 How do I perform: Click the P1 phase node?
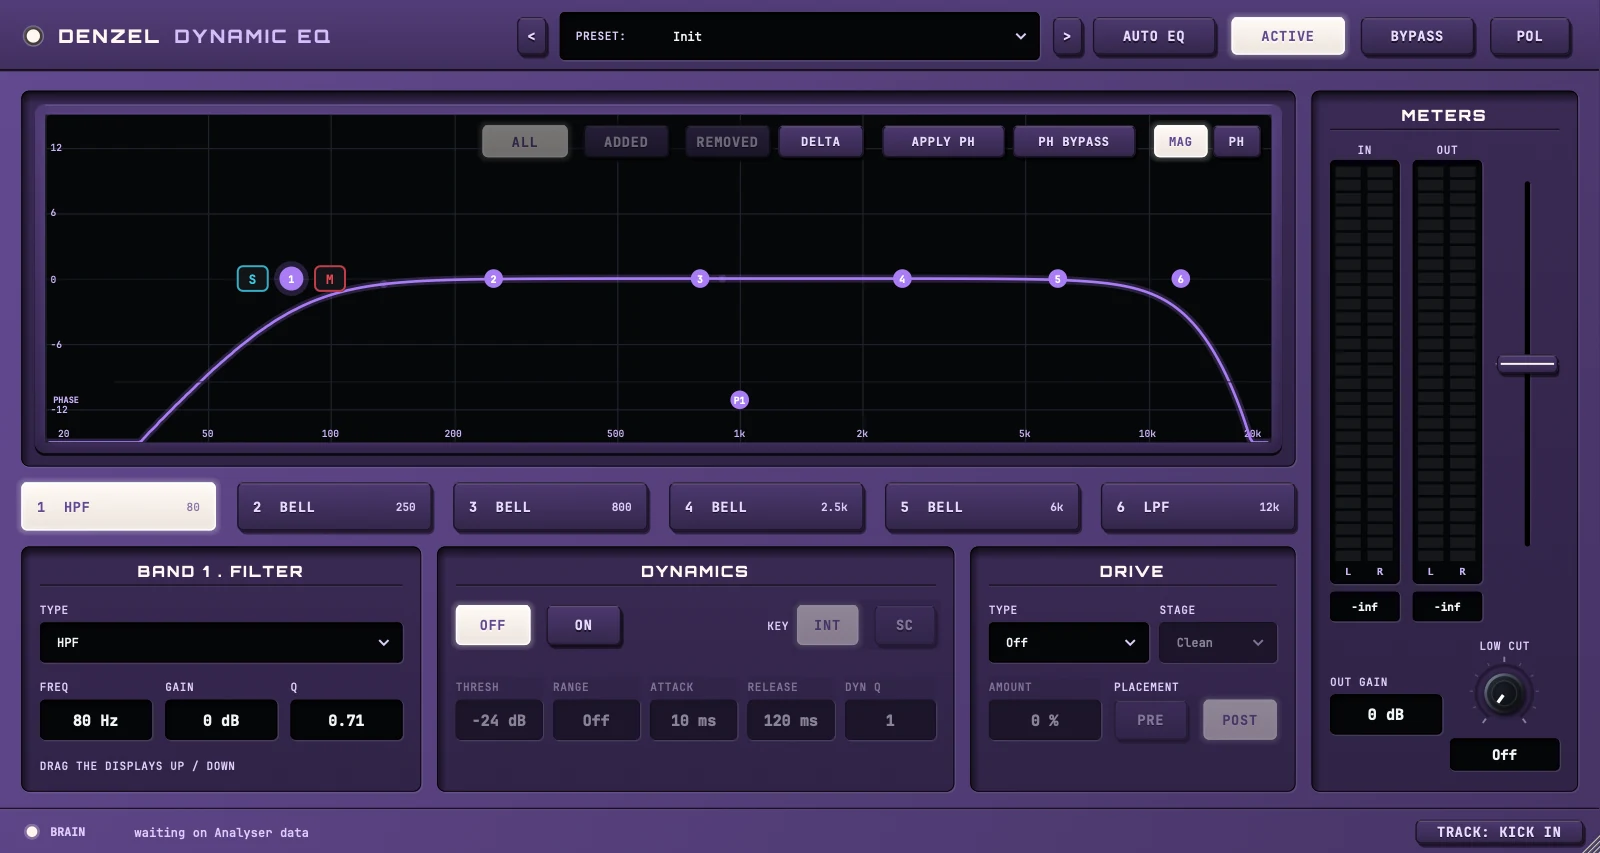739,400
